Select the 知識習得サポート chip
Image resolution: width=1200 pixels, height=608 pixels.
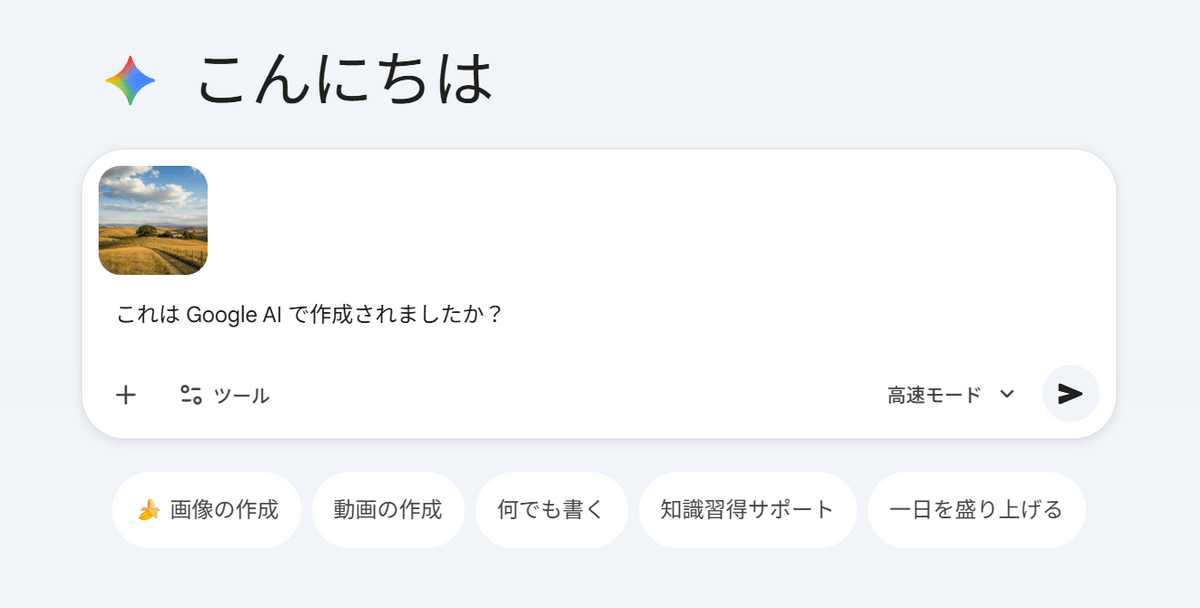click(747, 510)
